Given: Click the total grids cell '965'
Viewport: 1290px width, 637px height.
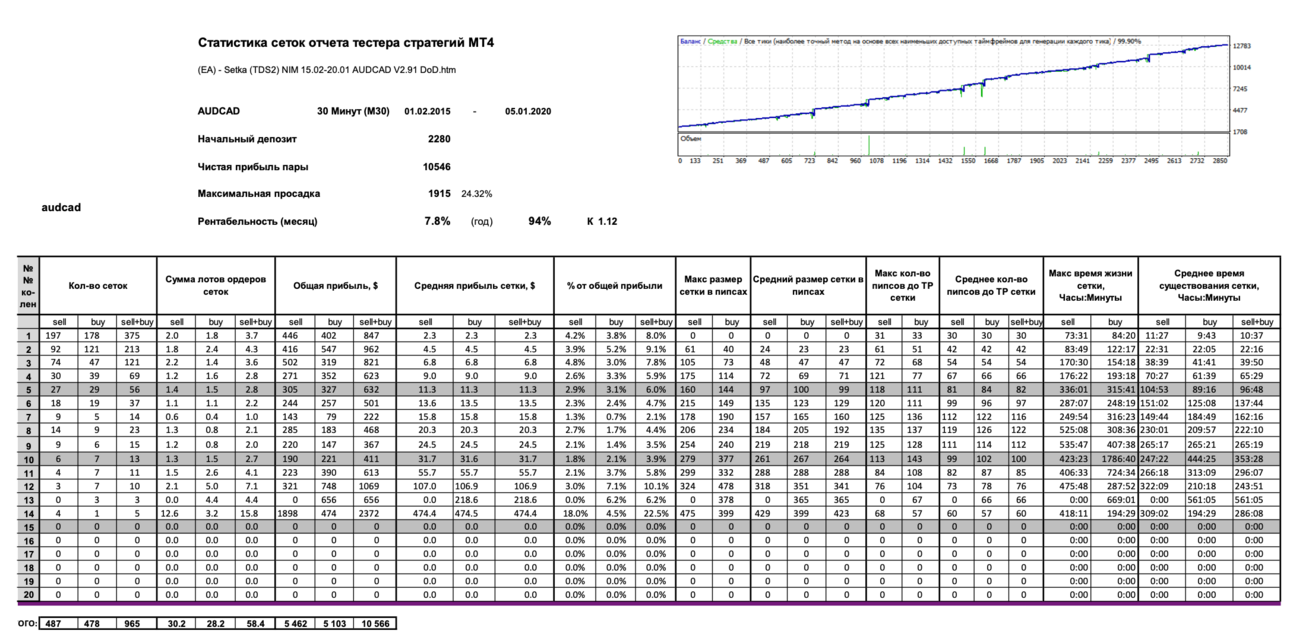Looking at the screenshot, I should [x=138, y=623].
